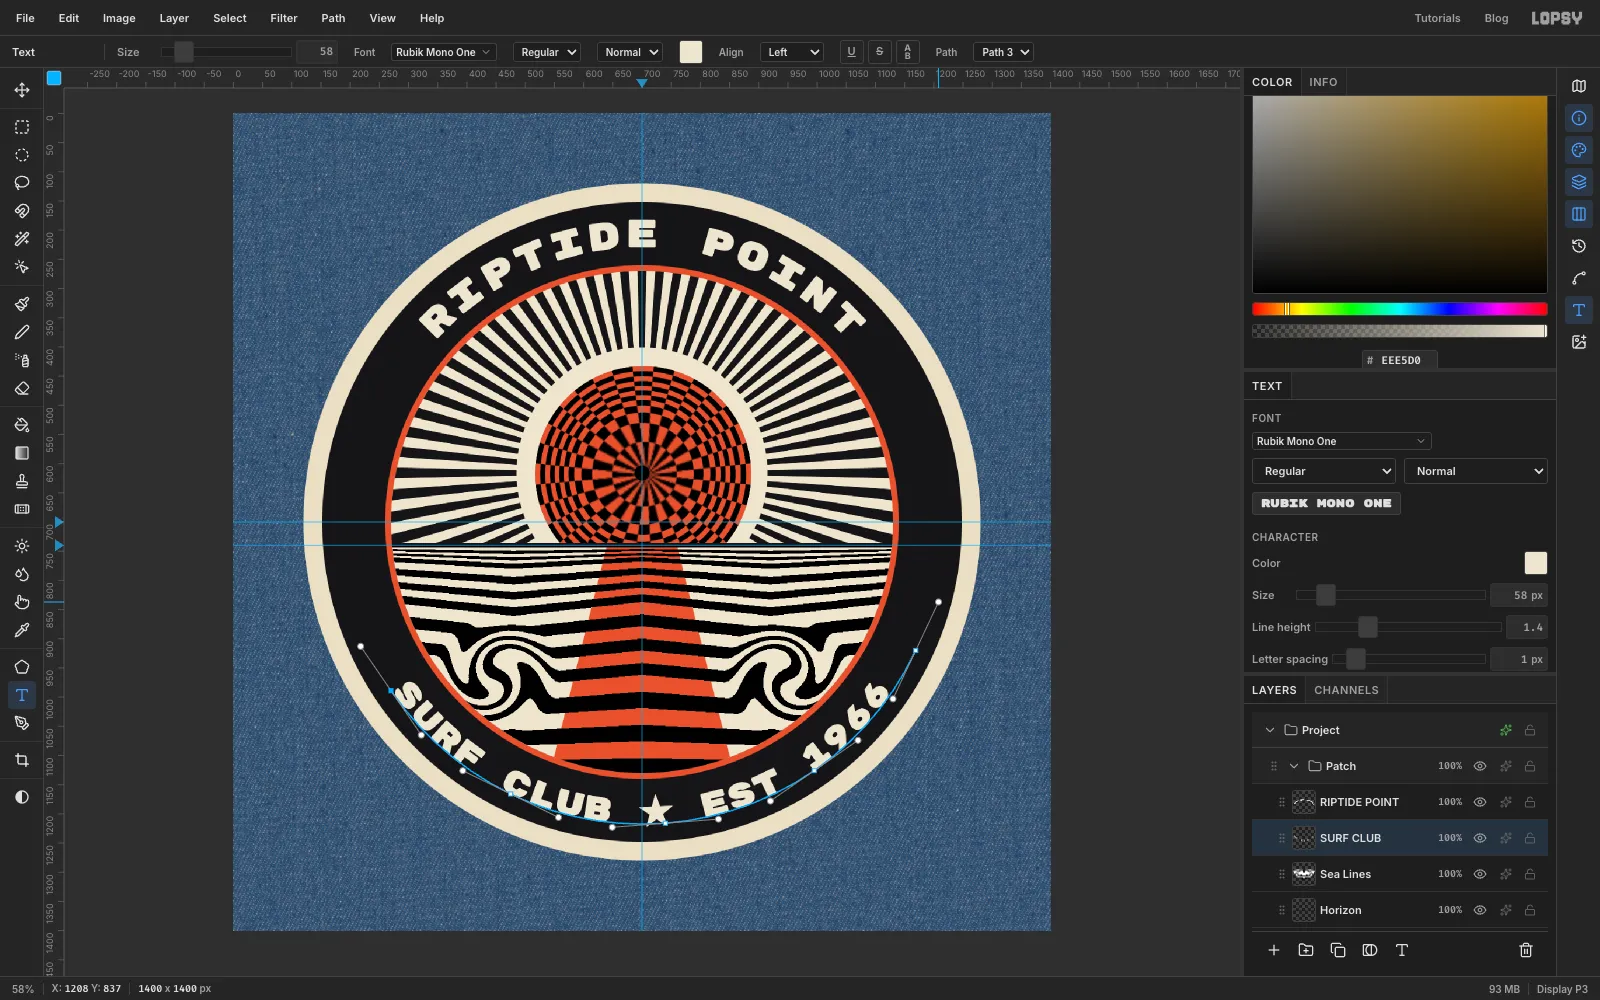Switch to the Info tab

point(1323,82)
